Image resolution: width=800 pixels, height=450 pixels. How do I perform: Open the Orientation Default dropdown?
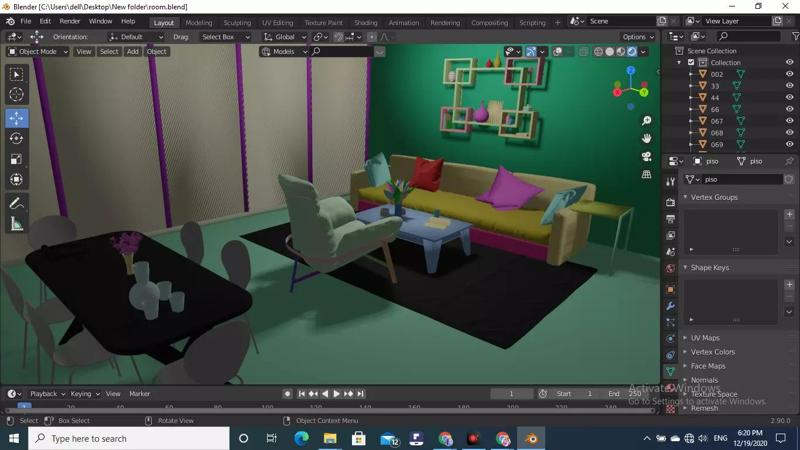[x=136, y=37]
